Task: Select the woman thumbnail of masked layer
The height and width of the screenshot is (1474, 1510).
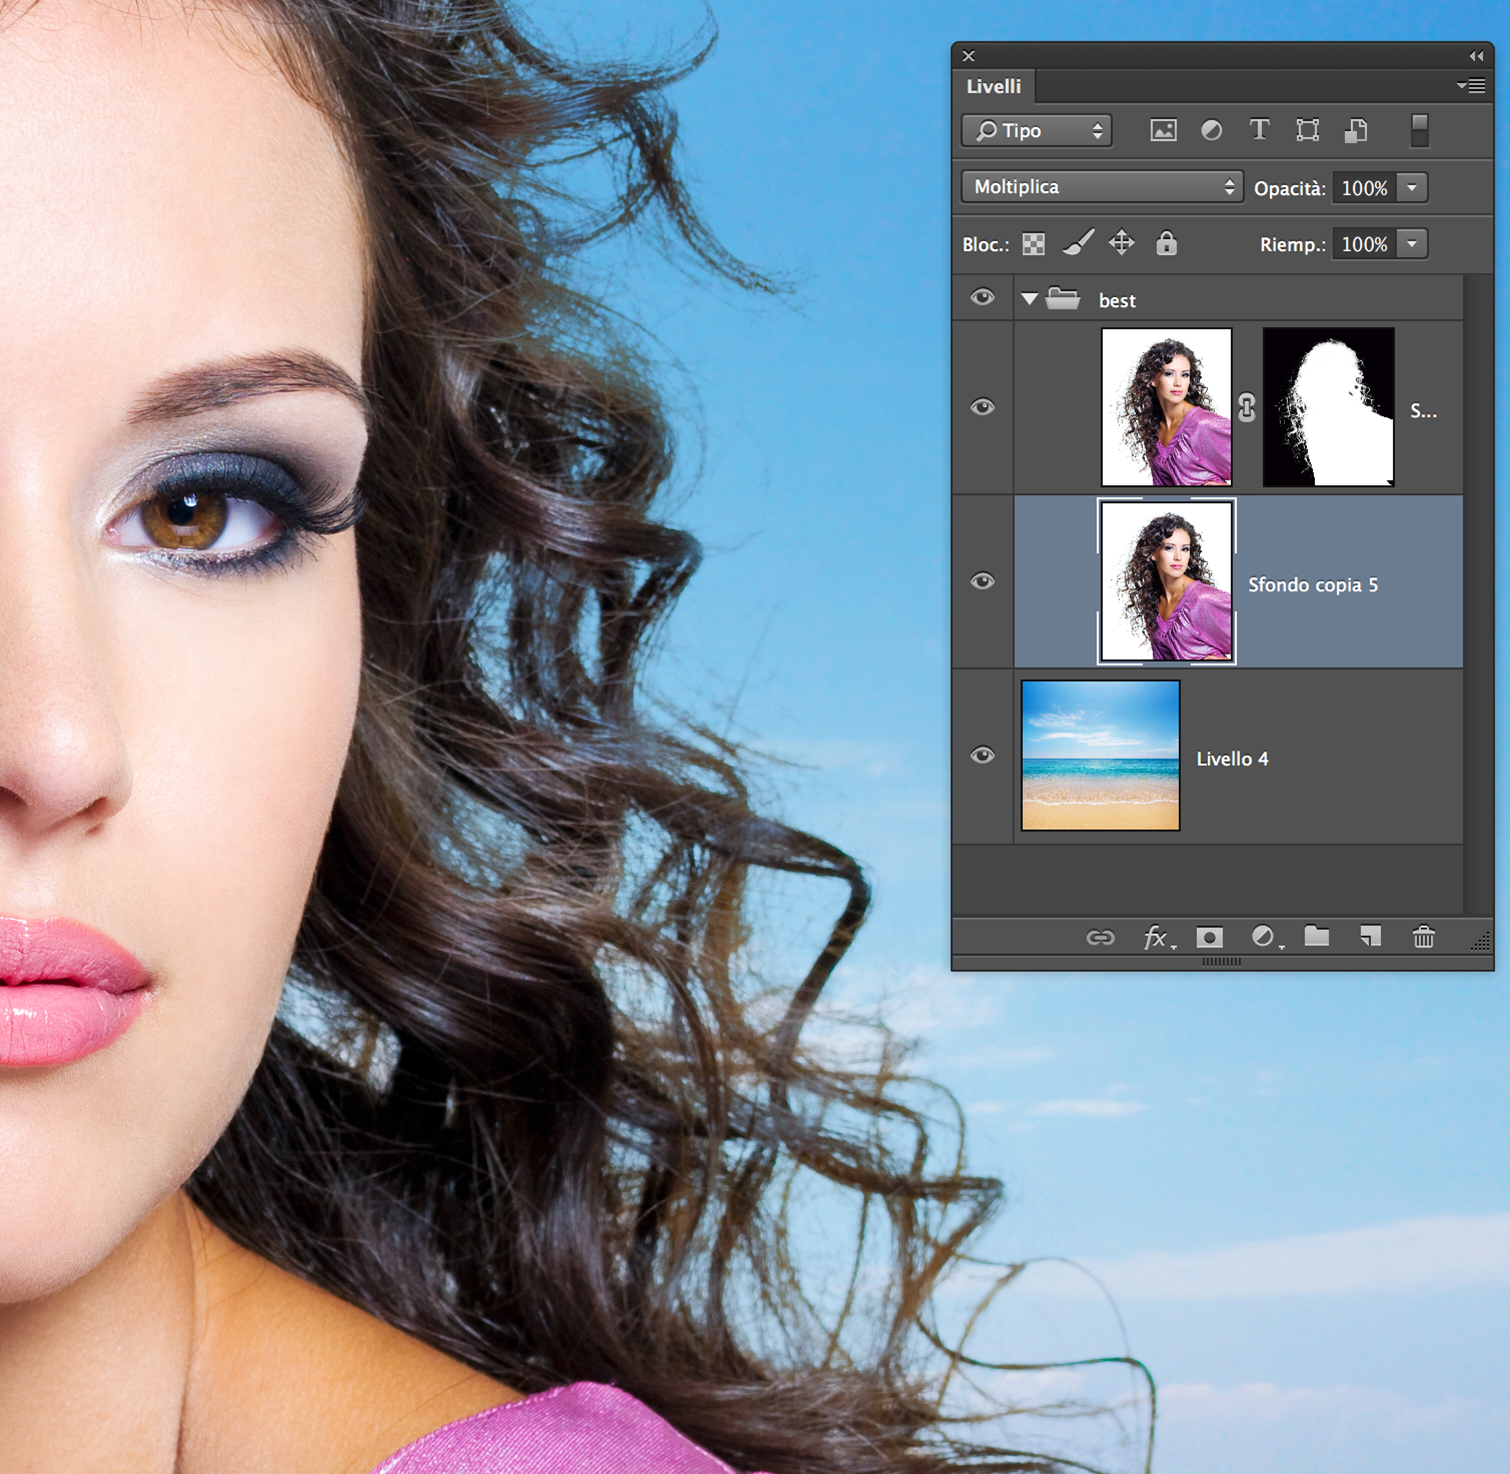Action: 1166,407
